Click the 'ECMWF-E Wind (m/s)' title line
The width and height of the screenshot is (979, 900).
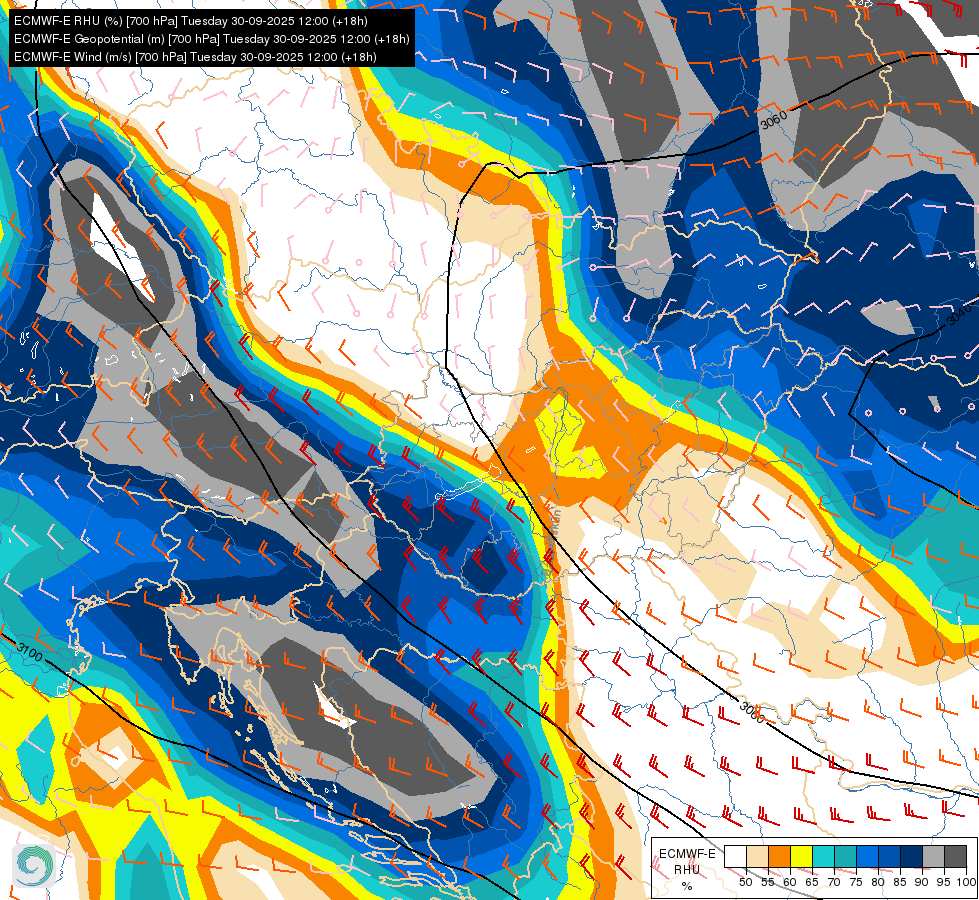pyautogui.click(x=195, y=57)
